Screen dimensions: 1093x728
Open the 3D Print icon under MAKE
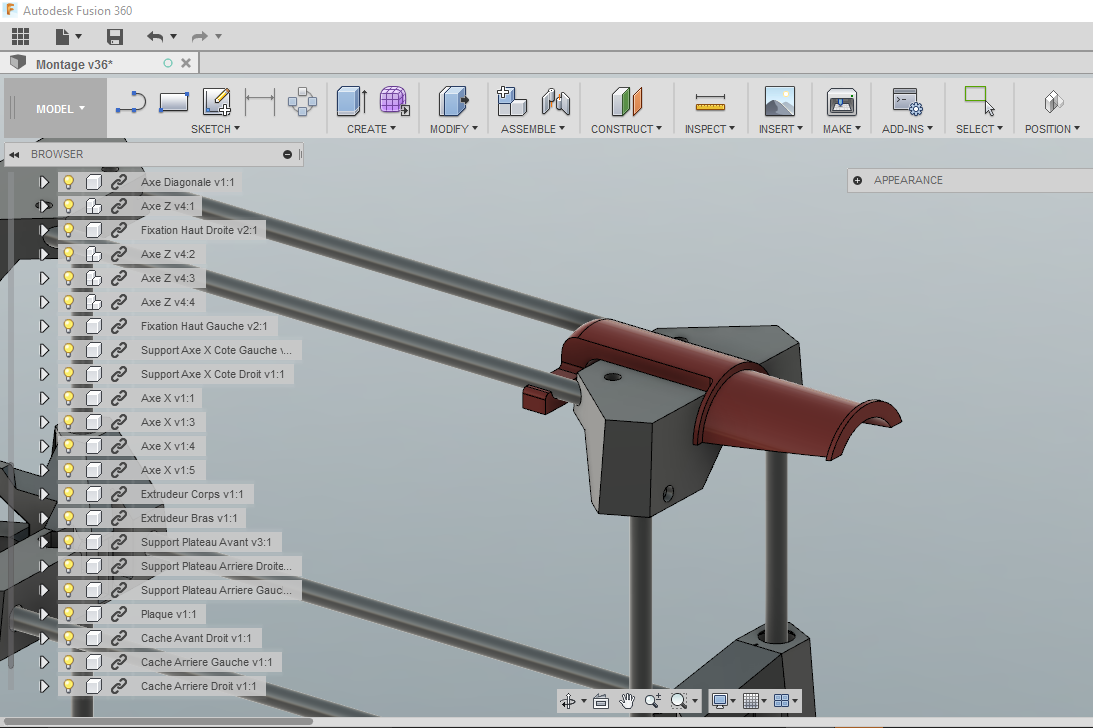pos(841,102)
